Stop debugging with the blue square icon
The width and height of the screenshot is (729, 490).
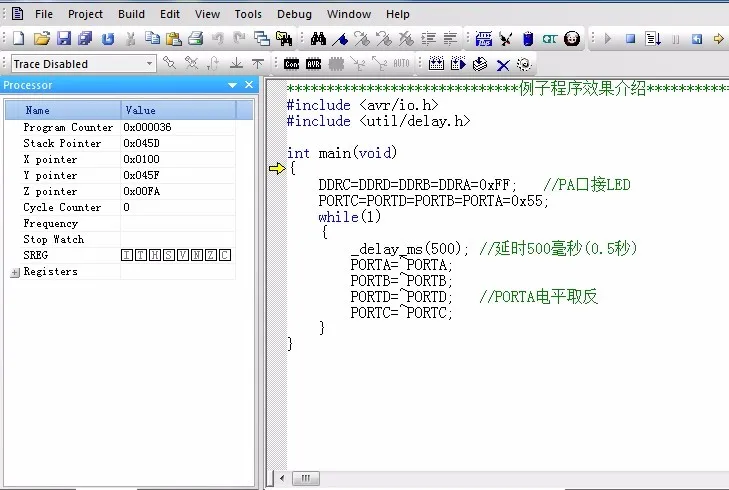[630, 39]
